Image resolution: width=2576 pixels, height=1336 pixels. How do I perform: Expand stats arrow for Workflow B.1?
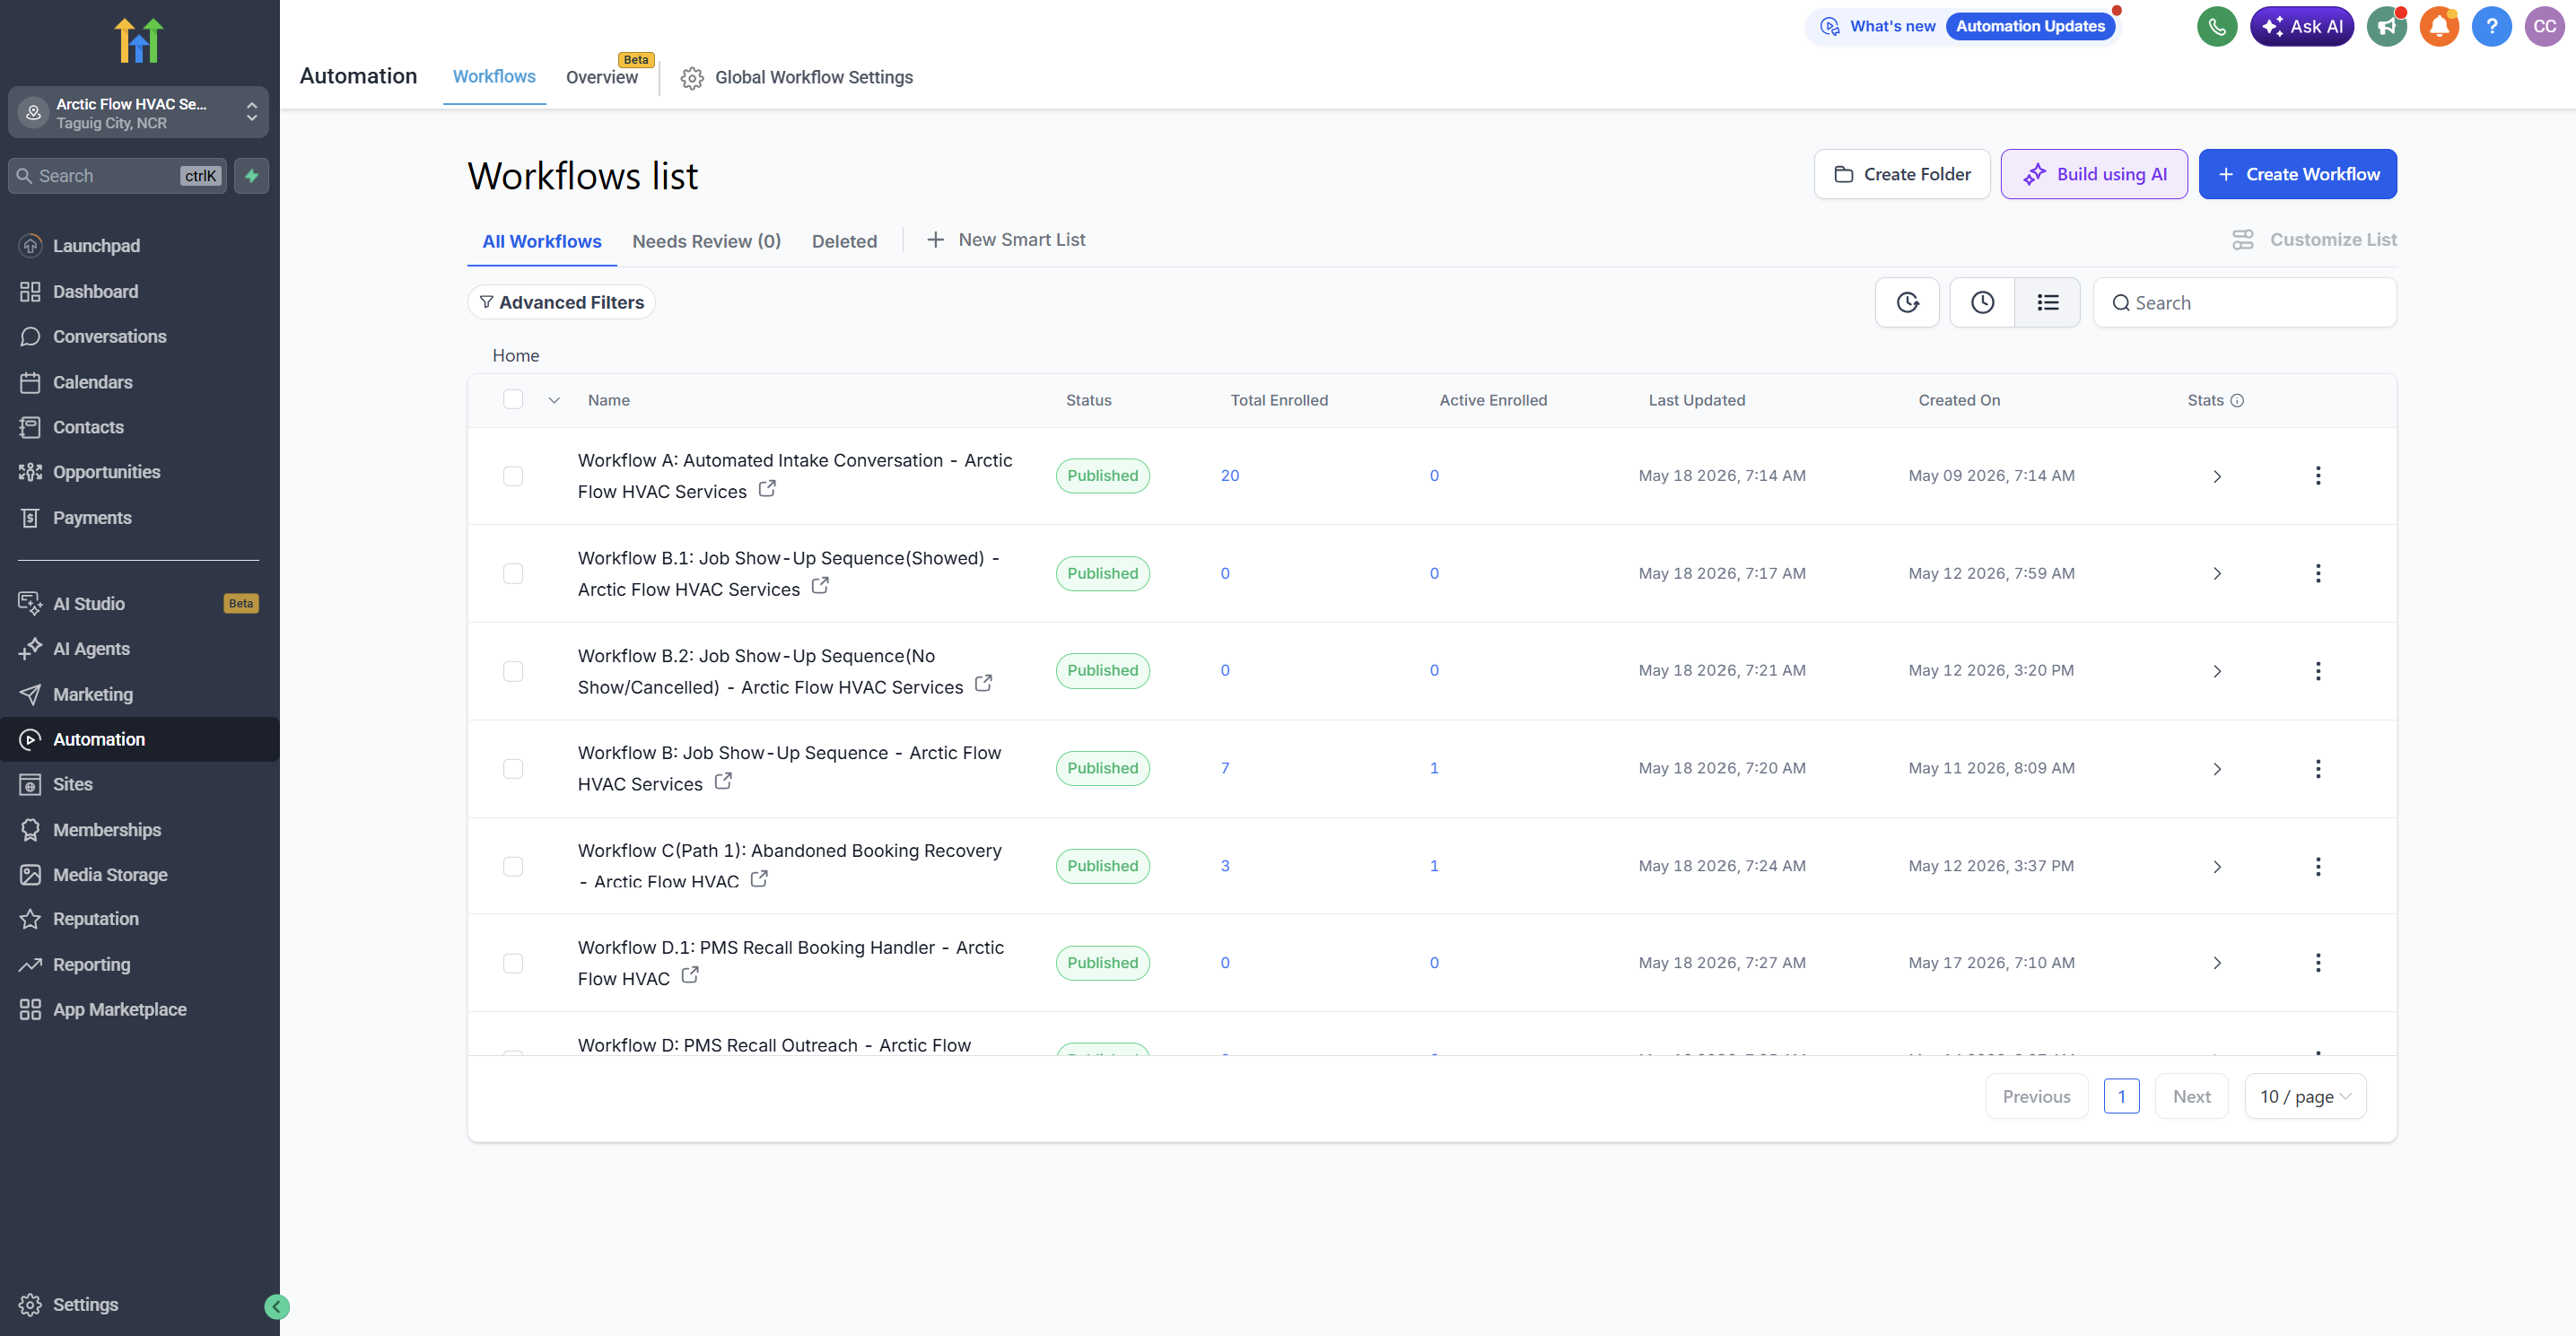(2216, 574)
